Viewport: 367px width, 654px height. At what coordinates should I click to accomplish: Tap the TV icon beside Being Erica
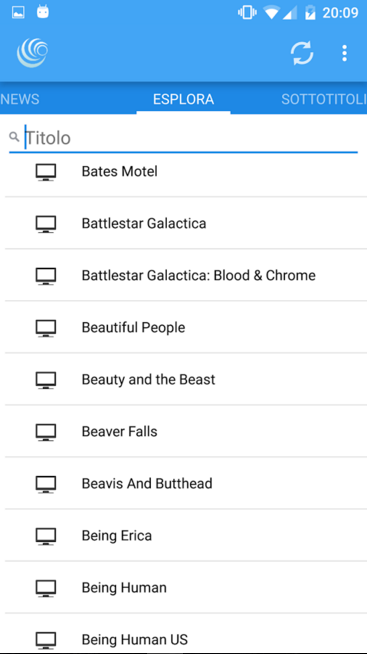[46, 536]
